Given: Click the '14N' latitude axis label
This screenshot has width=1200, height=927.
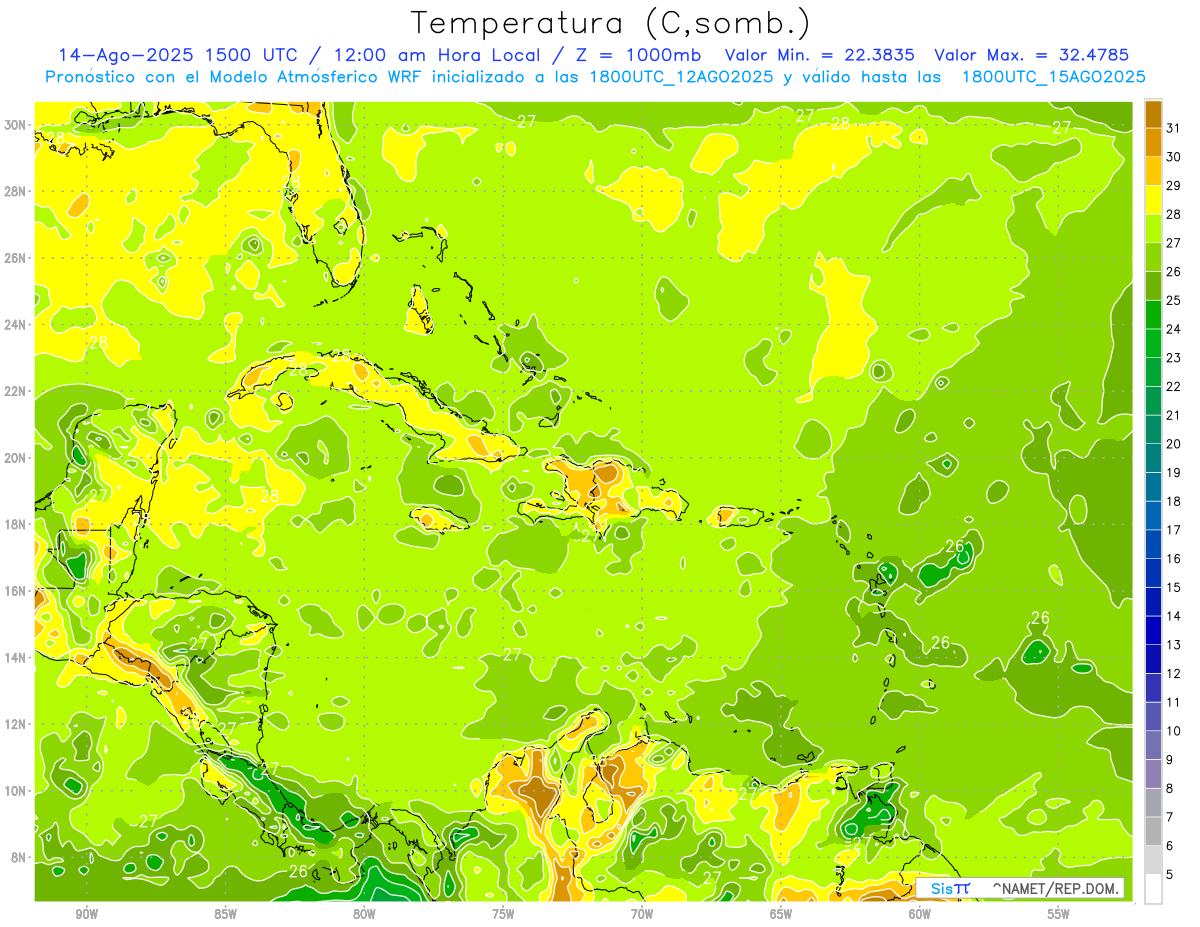Looking at the screenshot, I should [x=15, y=658].
